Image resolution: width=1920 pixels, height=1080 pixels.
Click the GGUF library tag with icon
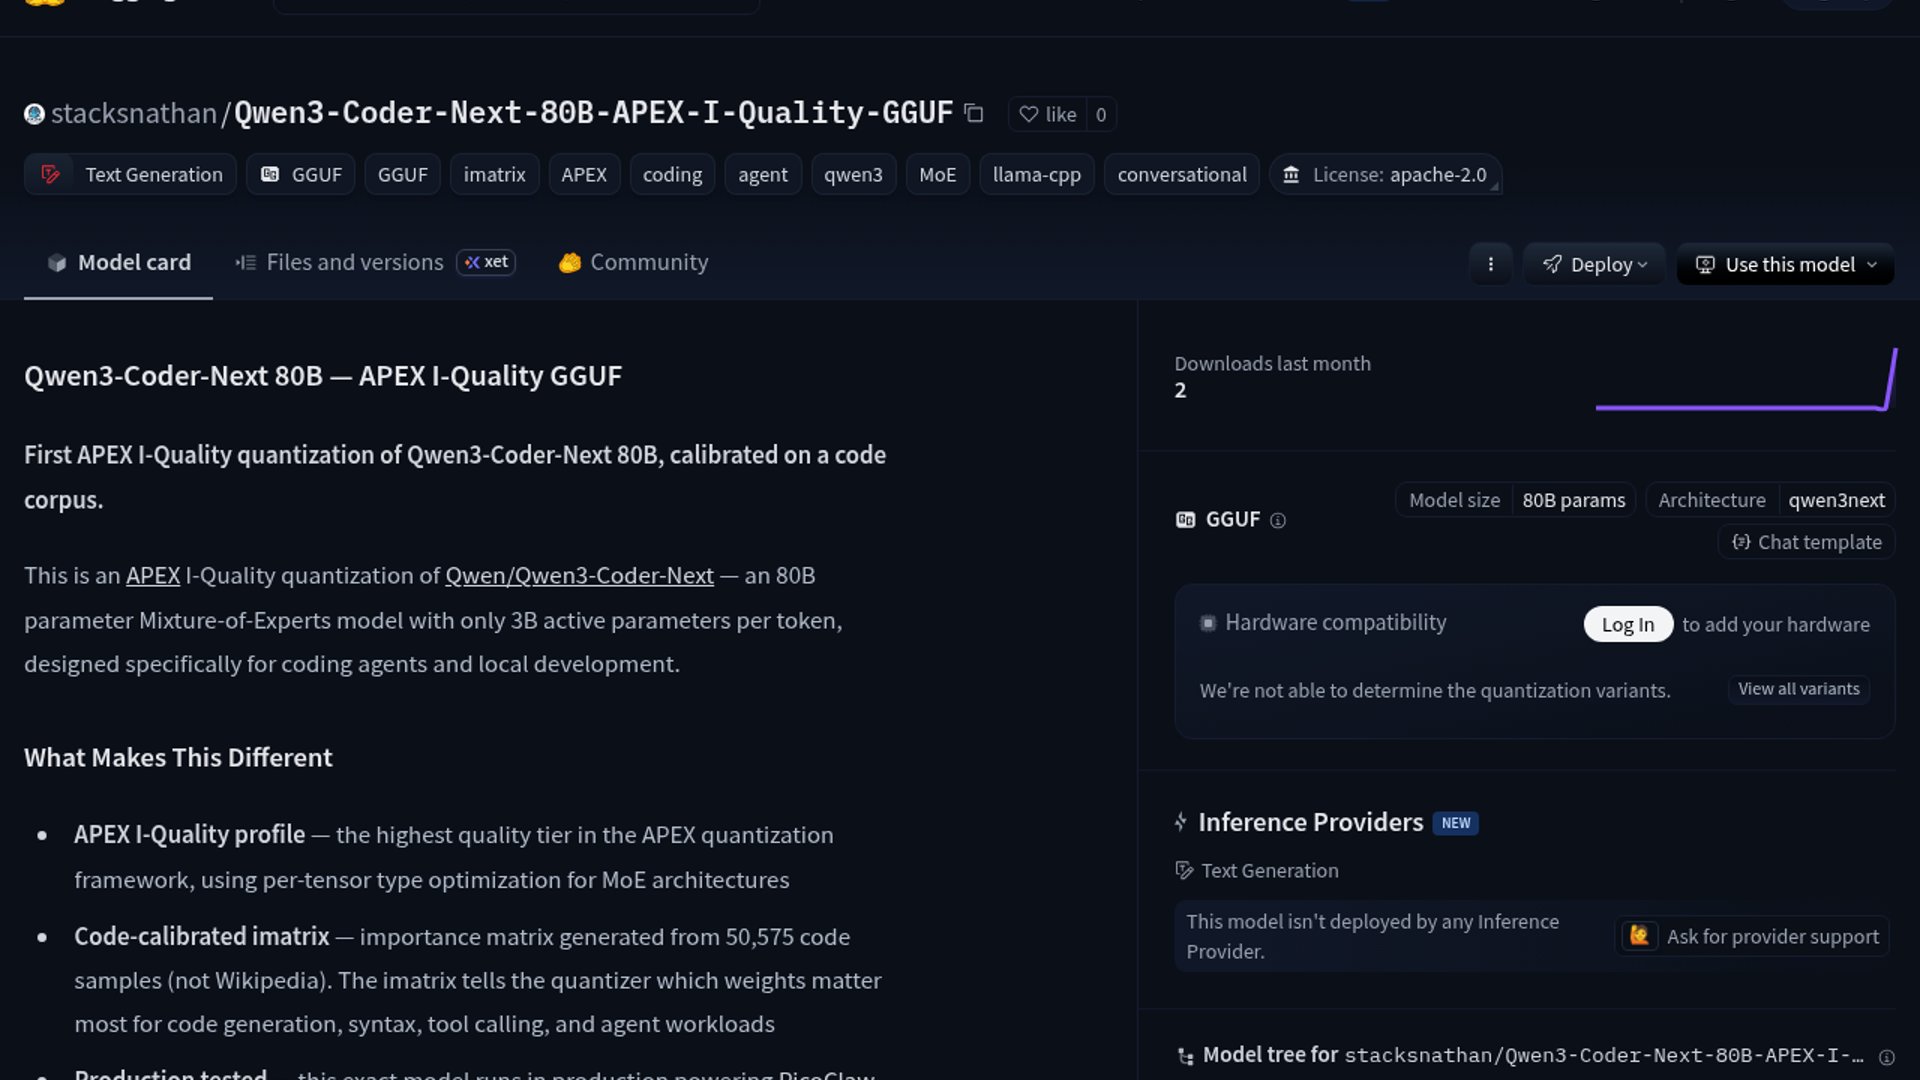[301, 174]
